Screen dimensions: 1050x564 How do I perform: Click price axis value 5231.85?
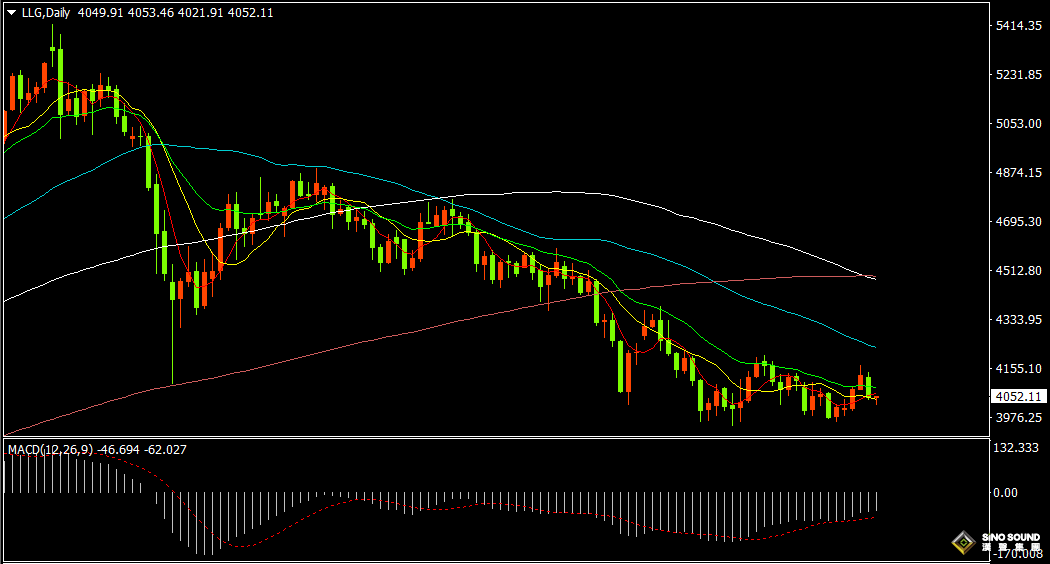pyautogui.click(x=1019, y=74)
